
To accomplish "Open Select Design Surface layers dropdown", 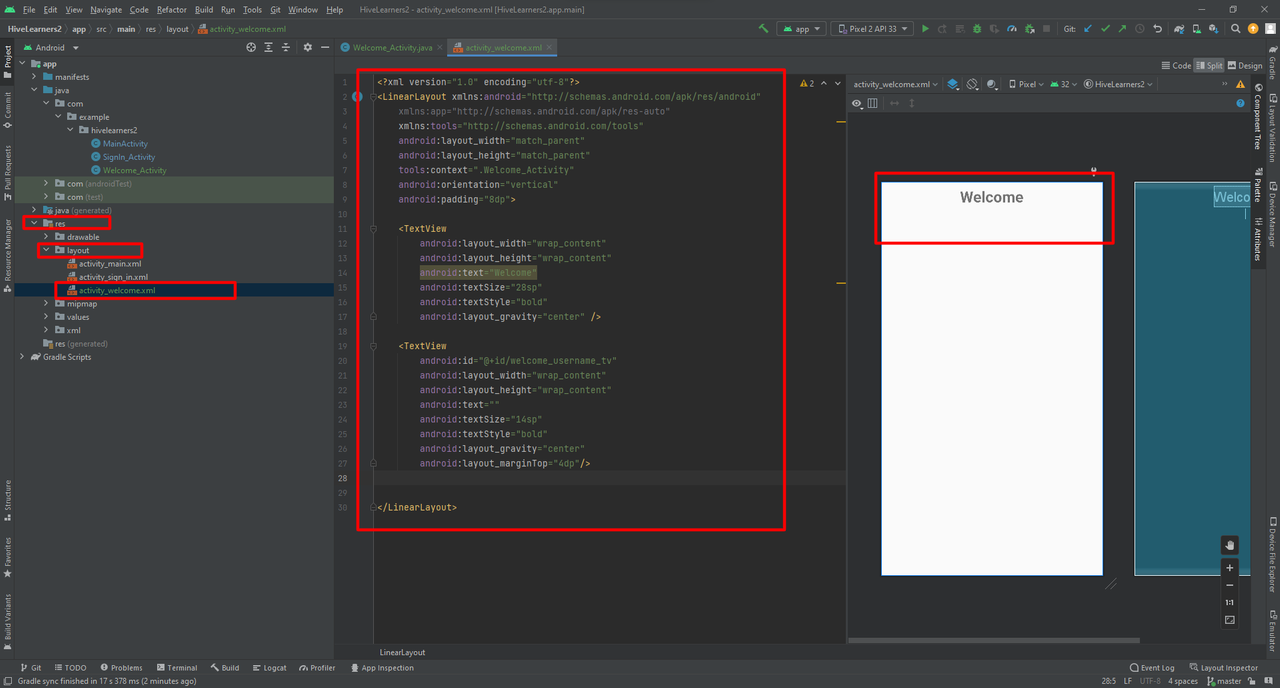I will click(953, 84).
